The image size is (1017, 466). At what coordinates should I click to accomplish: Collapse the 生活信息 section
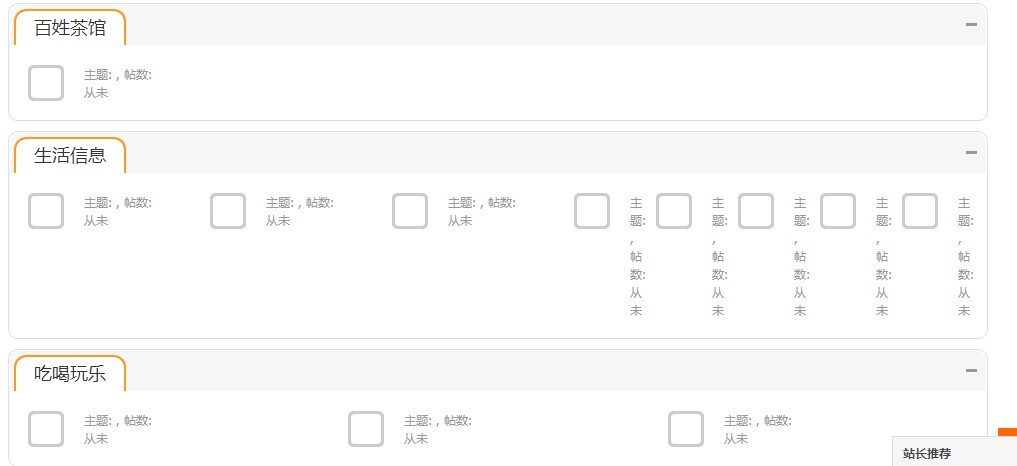(x=971, y=153)
